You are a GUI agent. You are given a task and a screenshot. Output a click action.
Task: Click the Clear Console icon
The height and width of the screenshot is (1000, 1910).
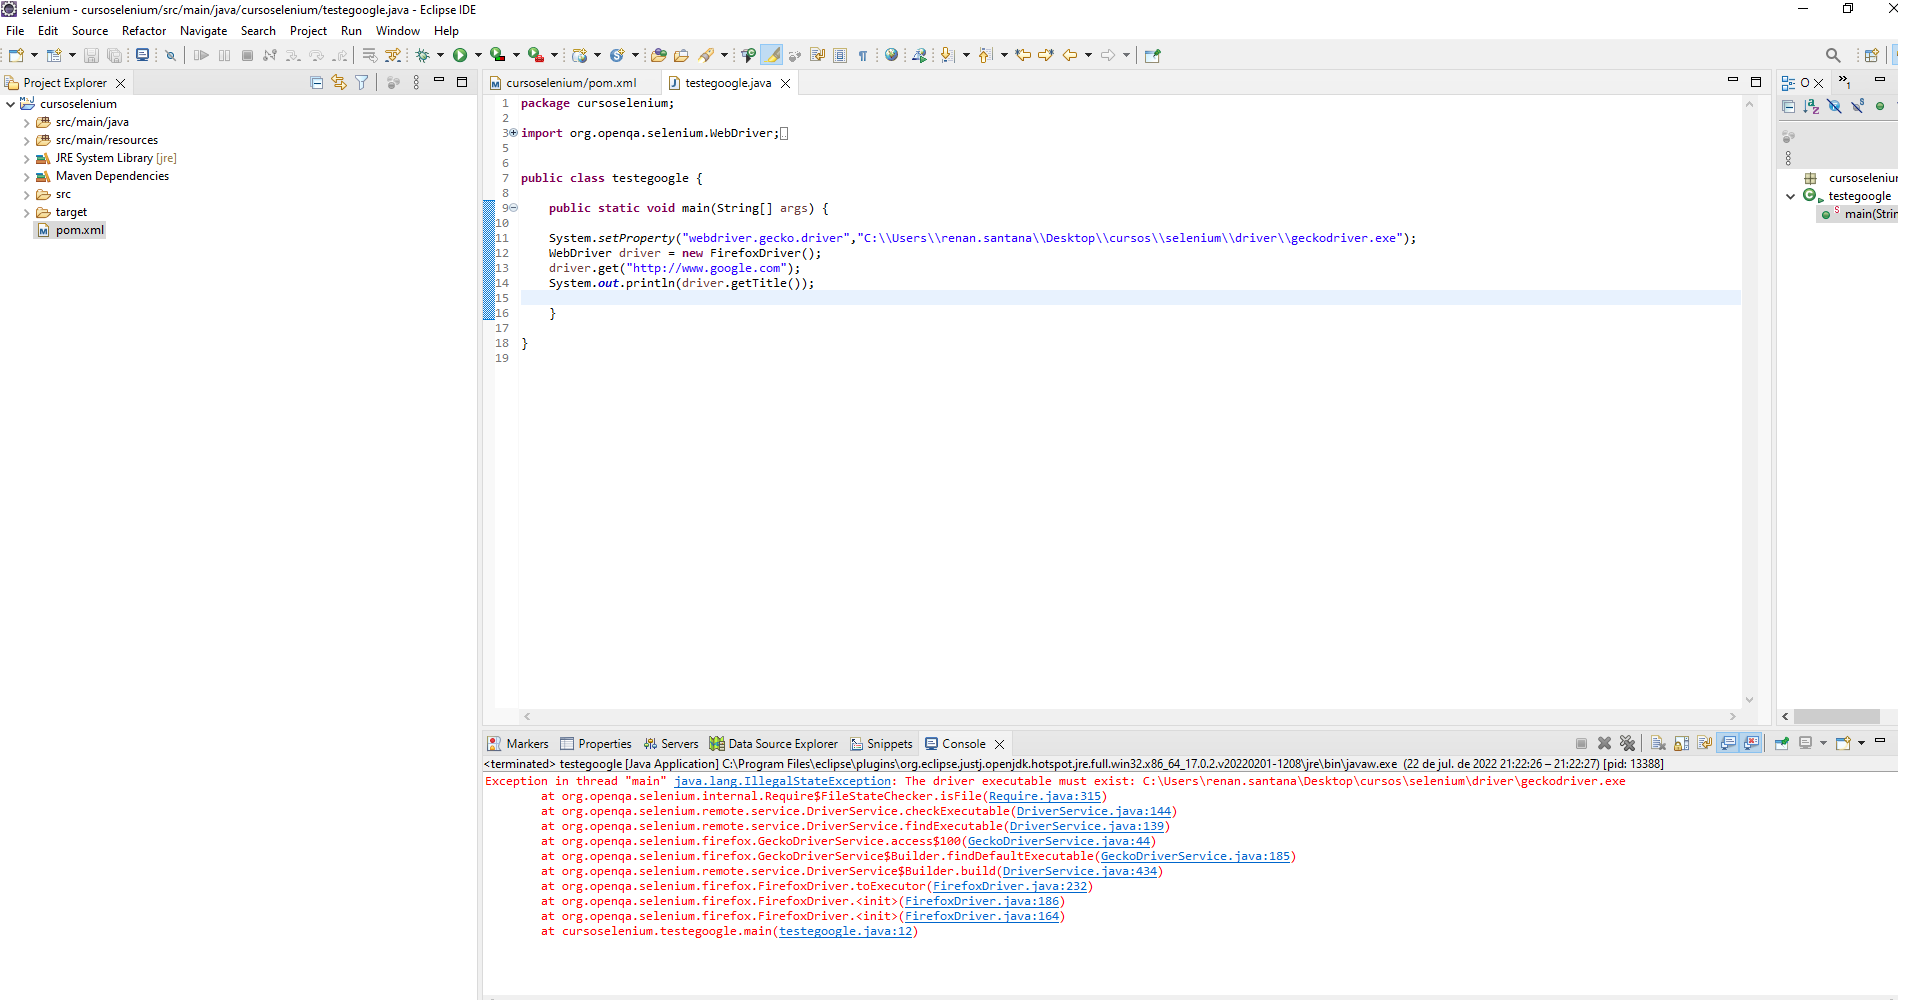(x=1658, y=743)
